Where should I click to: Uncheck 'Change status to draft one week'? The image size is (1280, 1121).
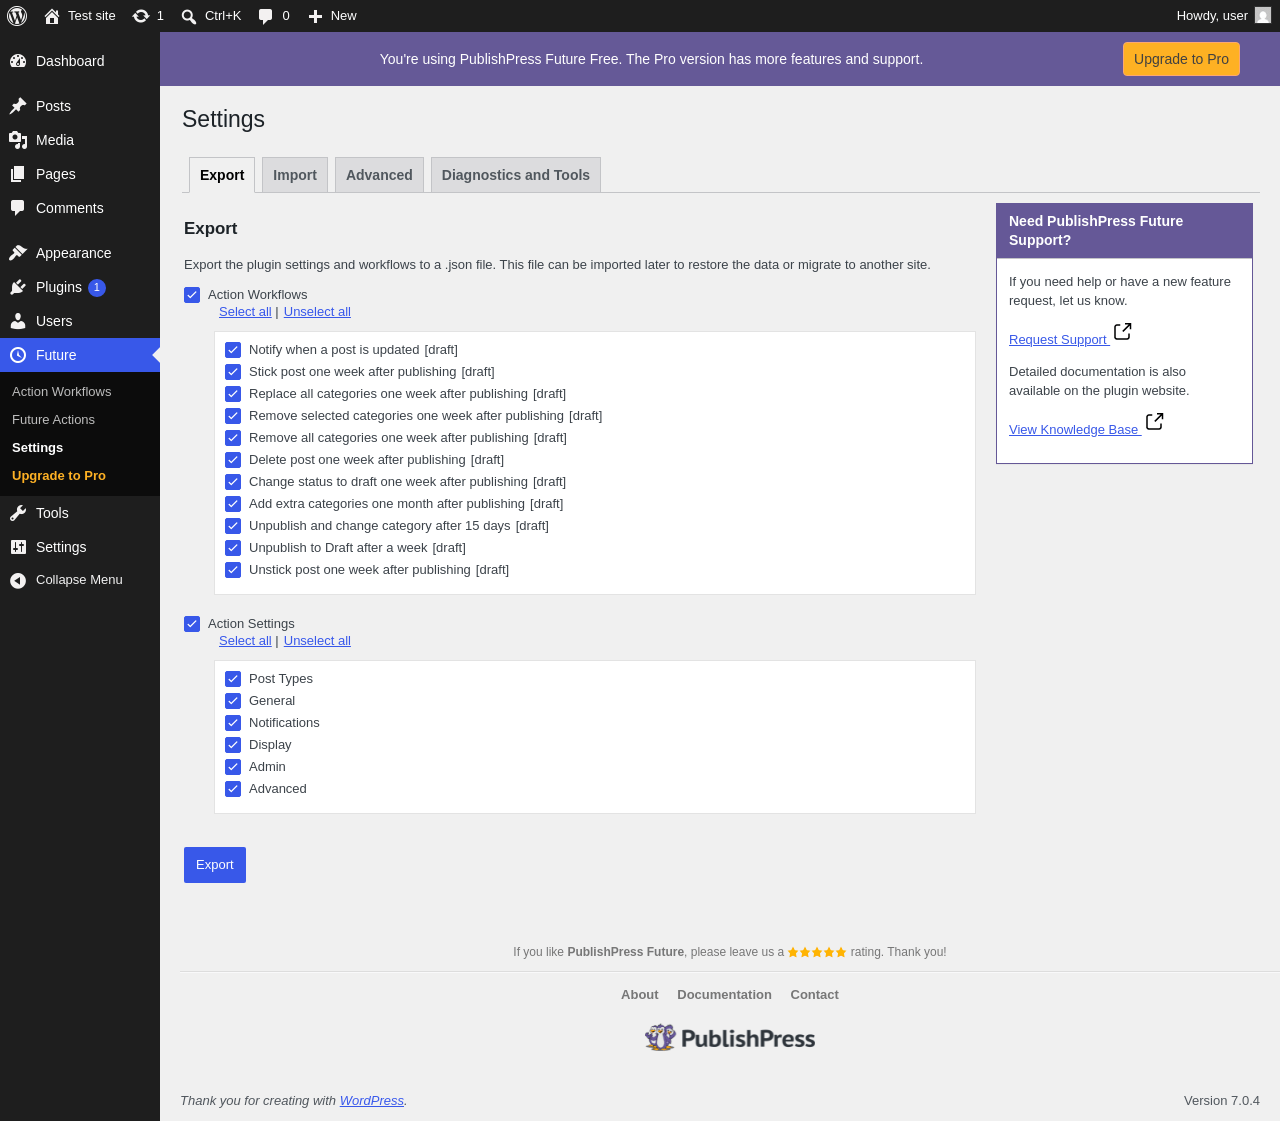coord(233,482)
